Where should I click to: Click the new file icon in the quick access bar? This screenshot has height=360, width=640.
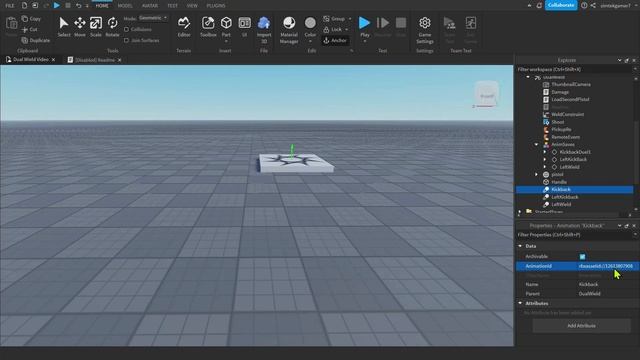[24, 6]
